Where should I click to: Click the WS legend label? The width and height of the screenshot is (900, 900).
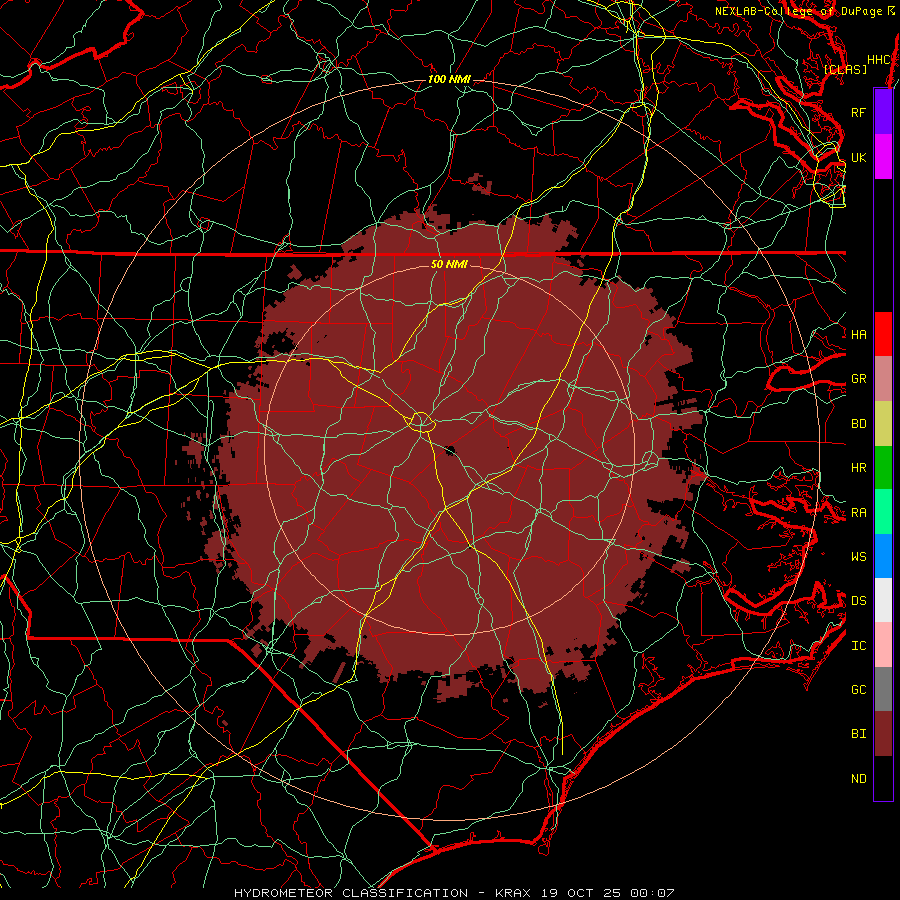pyautogui.click(x=858, y=556)
